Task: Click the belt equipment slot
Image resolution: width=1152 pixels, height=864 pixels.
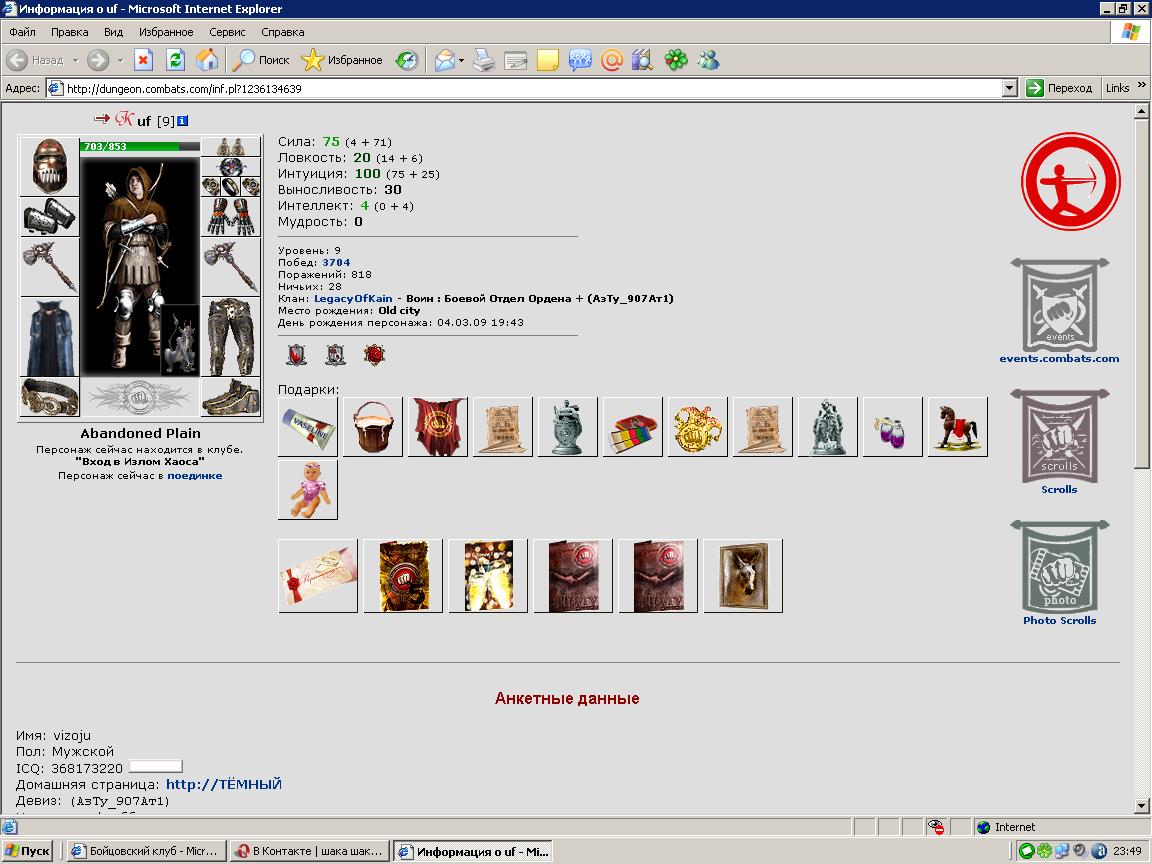Action: pyautogui.click(x=50, y=397)
